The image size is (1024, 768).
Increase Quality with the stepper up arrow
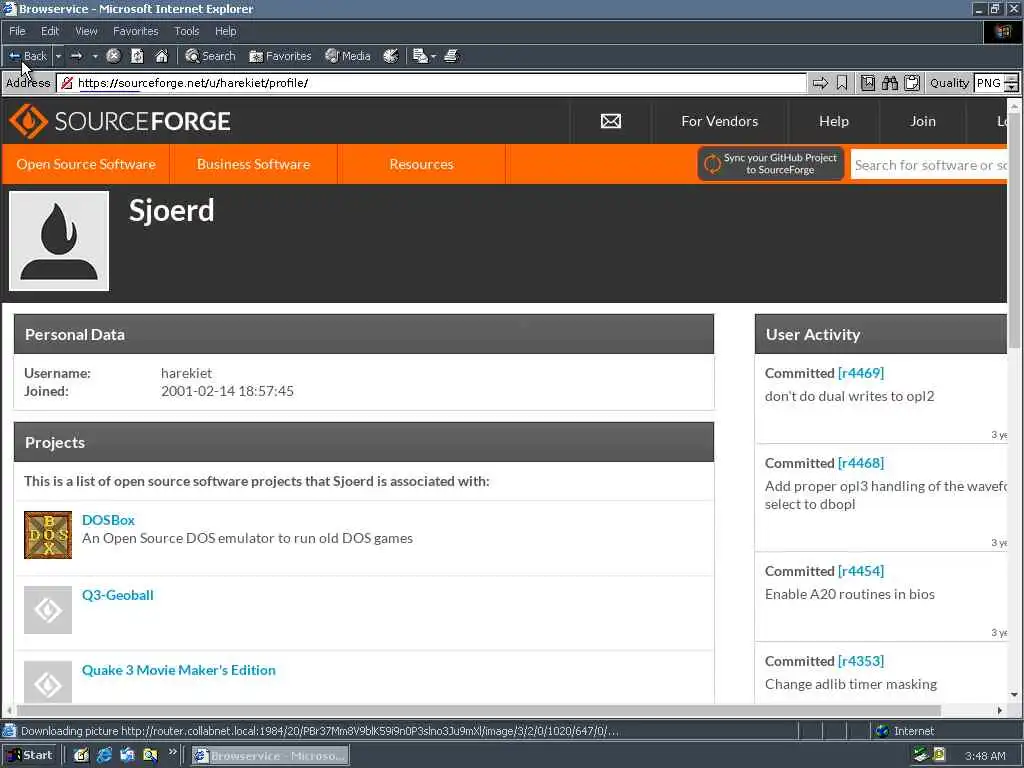coord(1012,78)
